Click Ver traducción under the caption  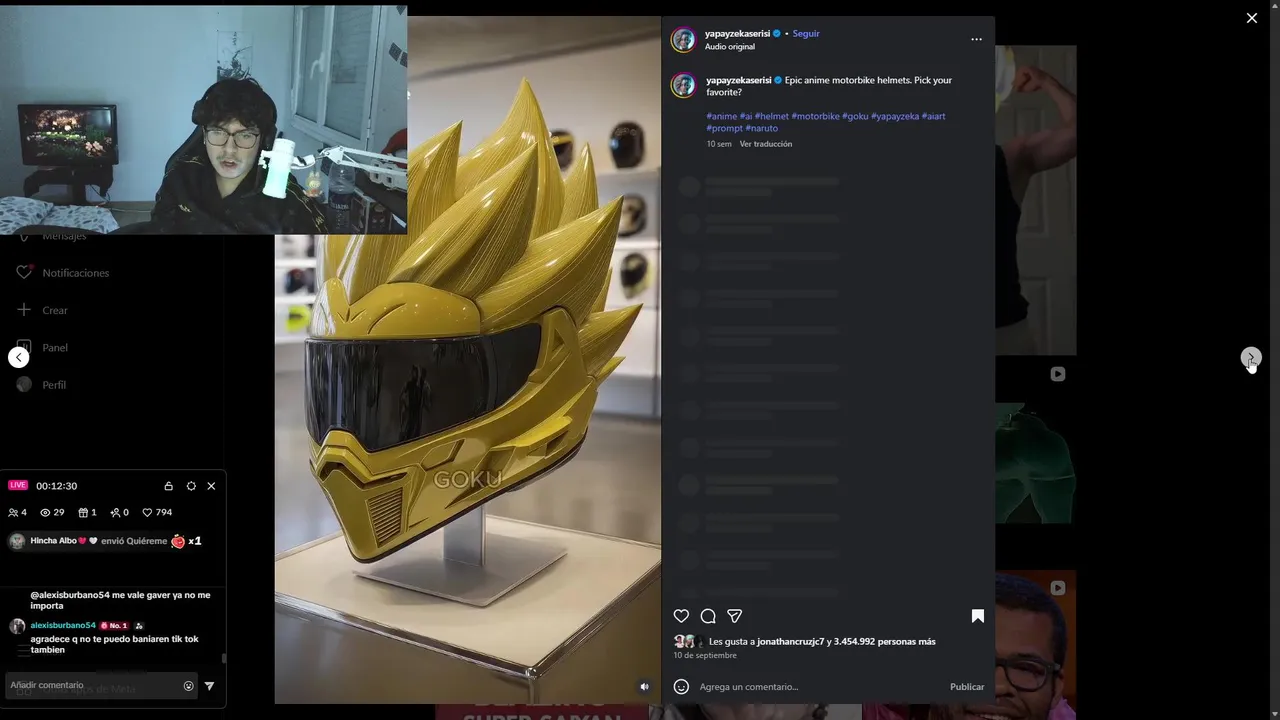(x=766, y=144)
